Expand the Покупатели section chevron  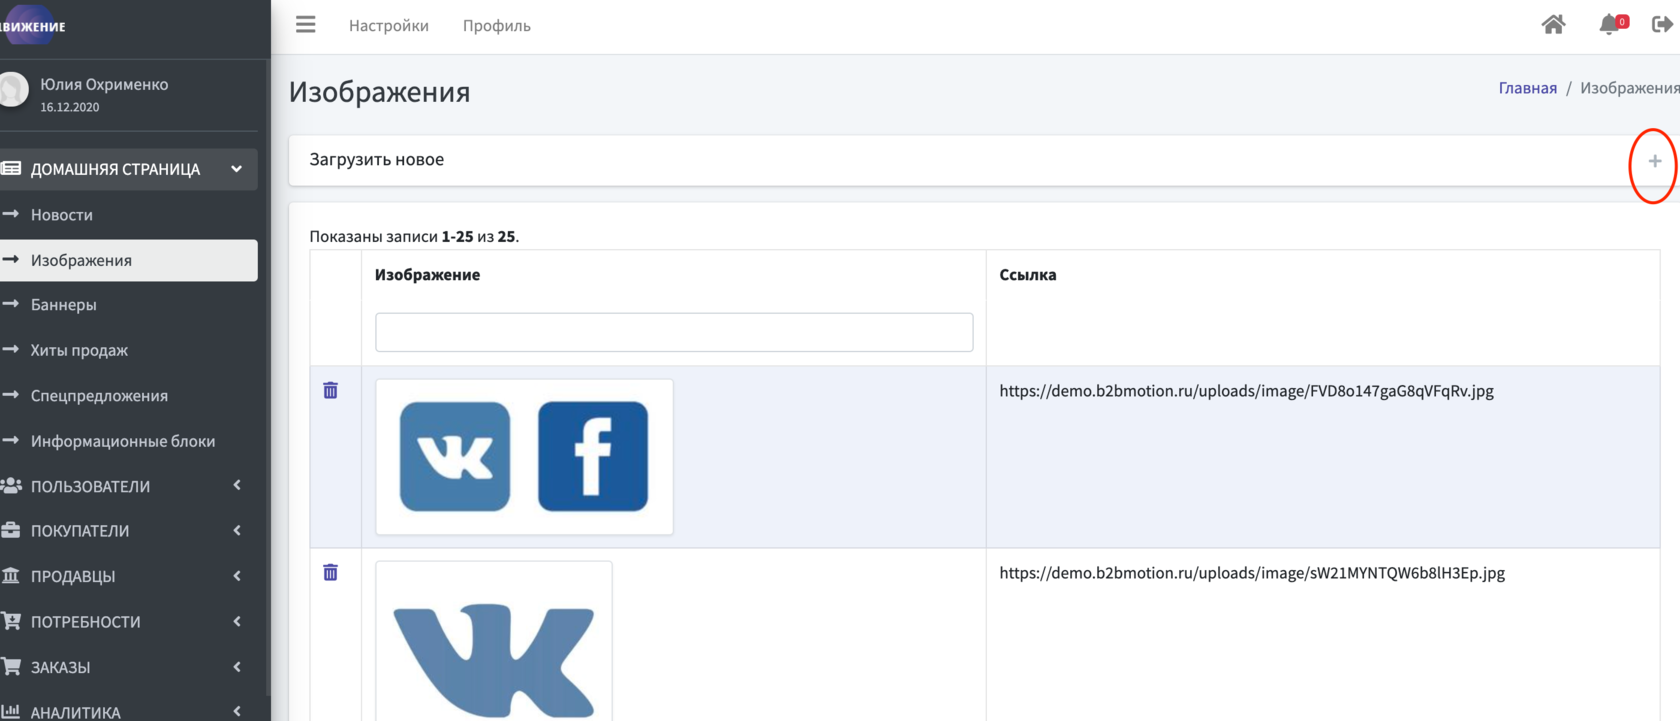click(237, 530)
